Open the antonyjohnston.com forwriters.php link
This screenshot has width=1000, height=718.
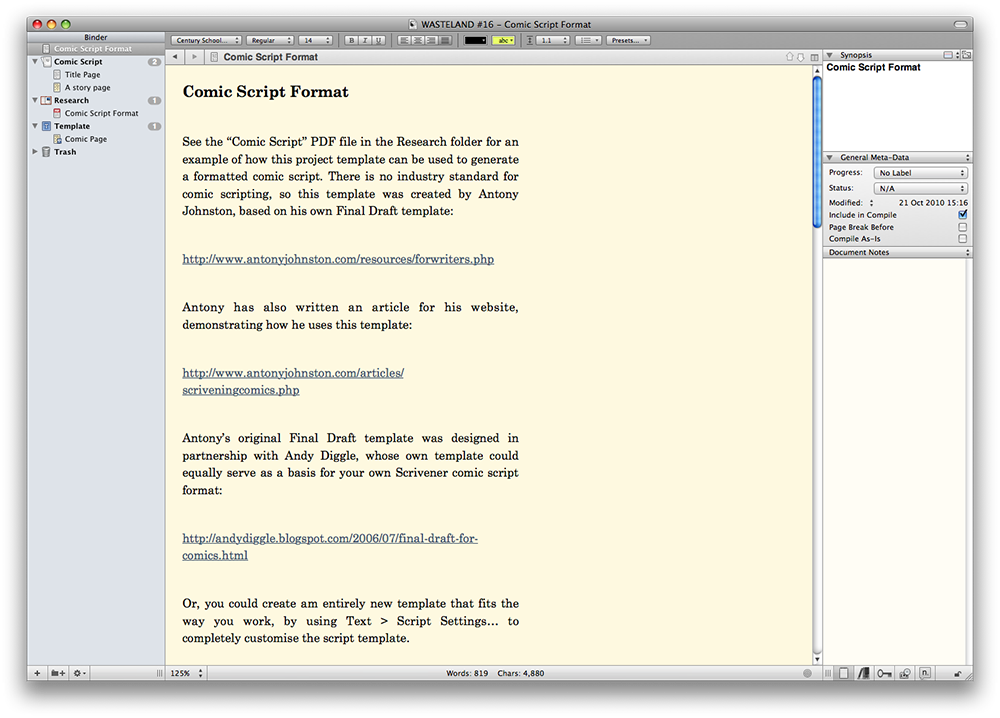tap(337, 259)
